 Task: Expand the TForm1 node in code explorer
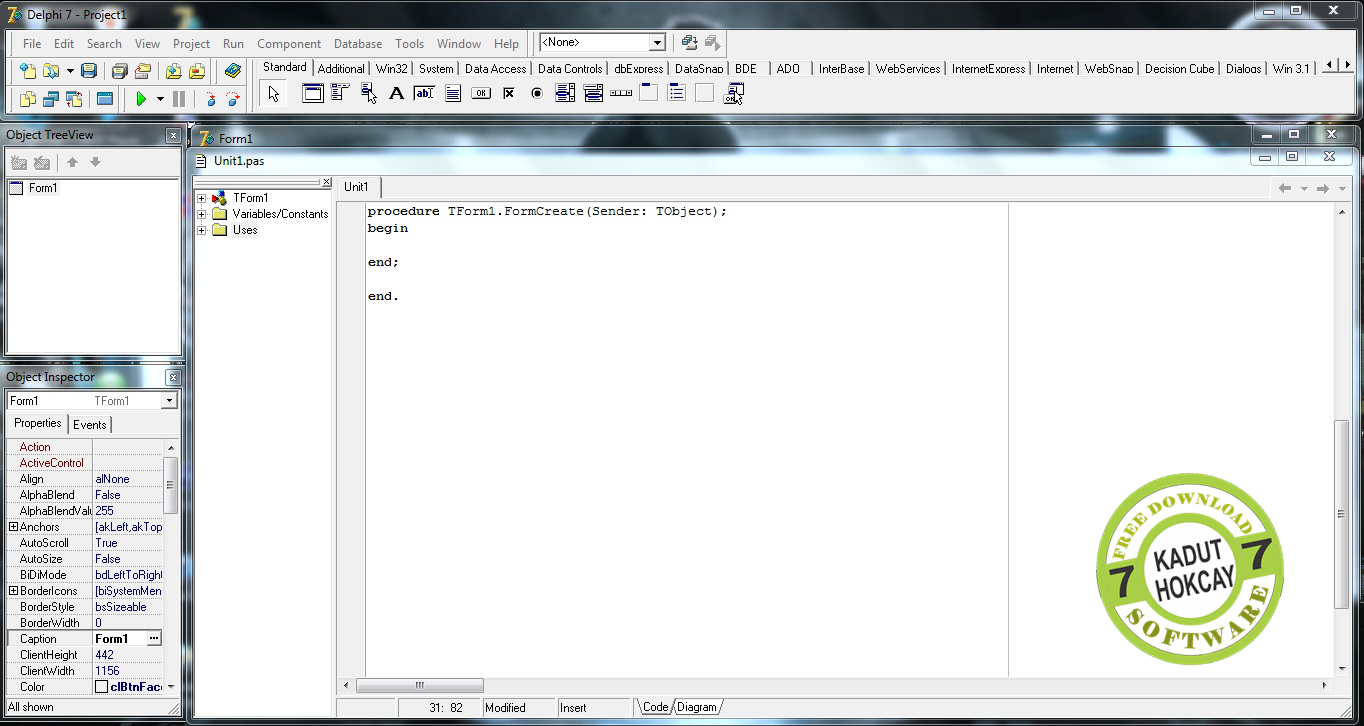click(x=202, y=198)
